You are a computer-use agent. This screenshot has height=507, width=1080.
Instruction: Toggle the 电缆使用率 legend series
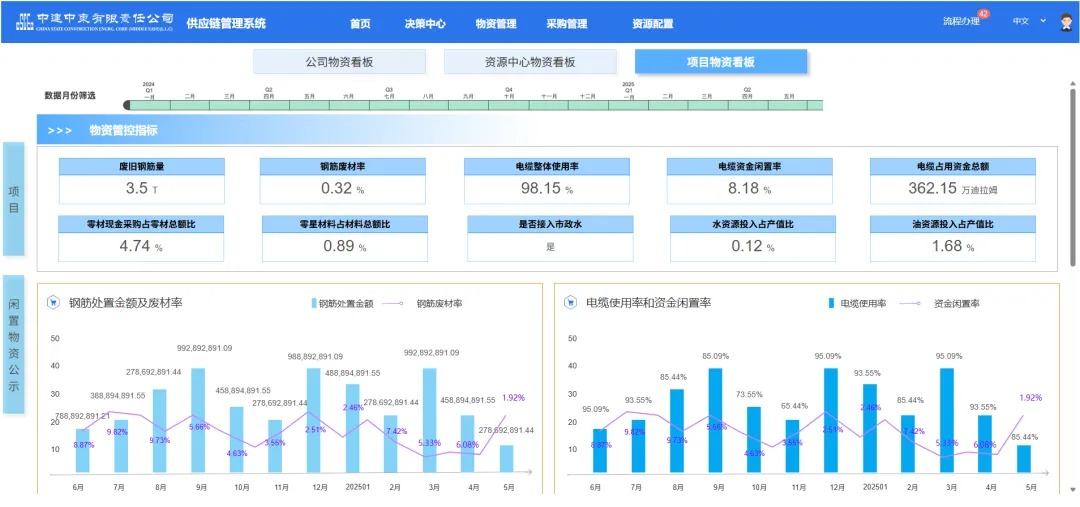857,303
